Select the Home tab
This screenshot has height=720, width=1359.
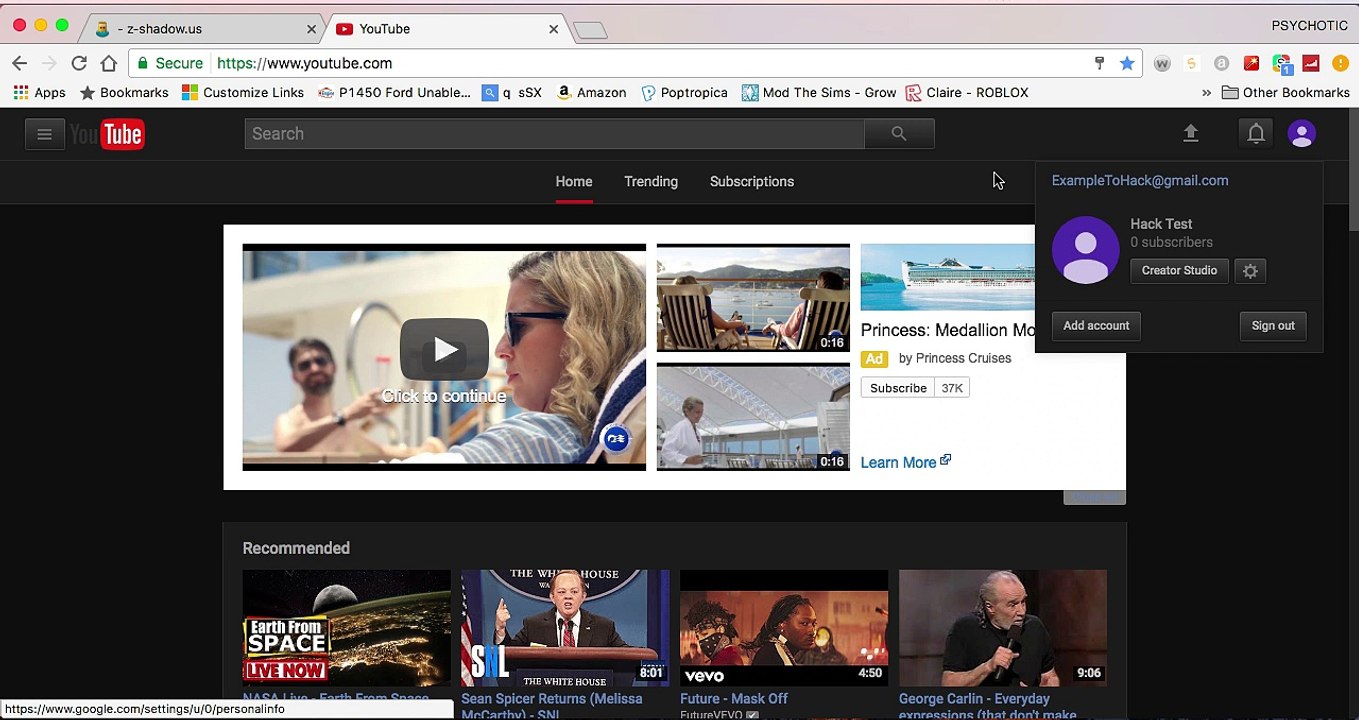pyautogui.click(x=574, y=181)
